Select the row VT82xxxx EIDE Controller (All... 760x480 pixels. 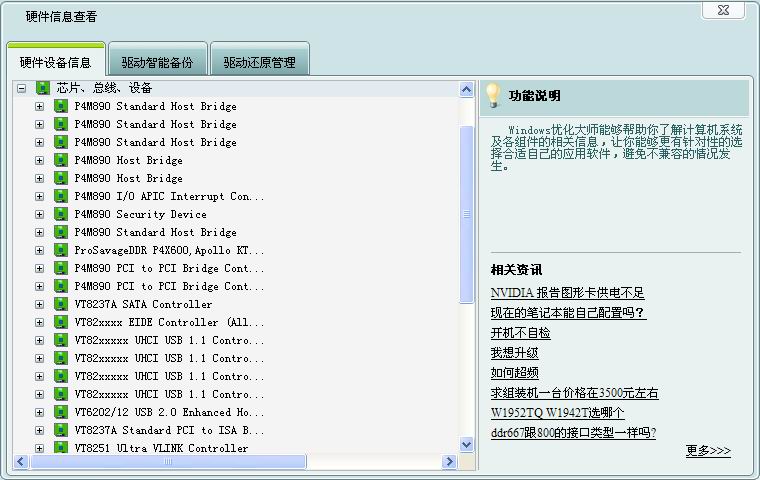pos(169,322)
